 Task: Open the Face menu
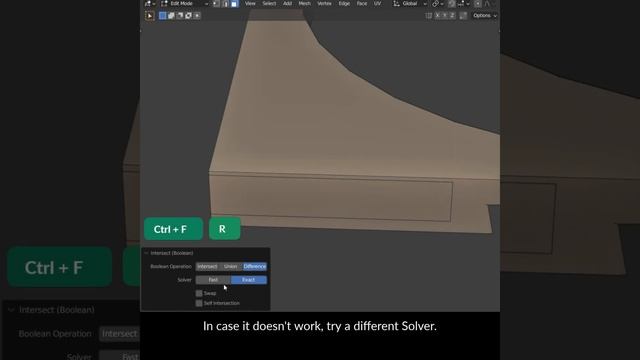point(362,4)
